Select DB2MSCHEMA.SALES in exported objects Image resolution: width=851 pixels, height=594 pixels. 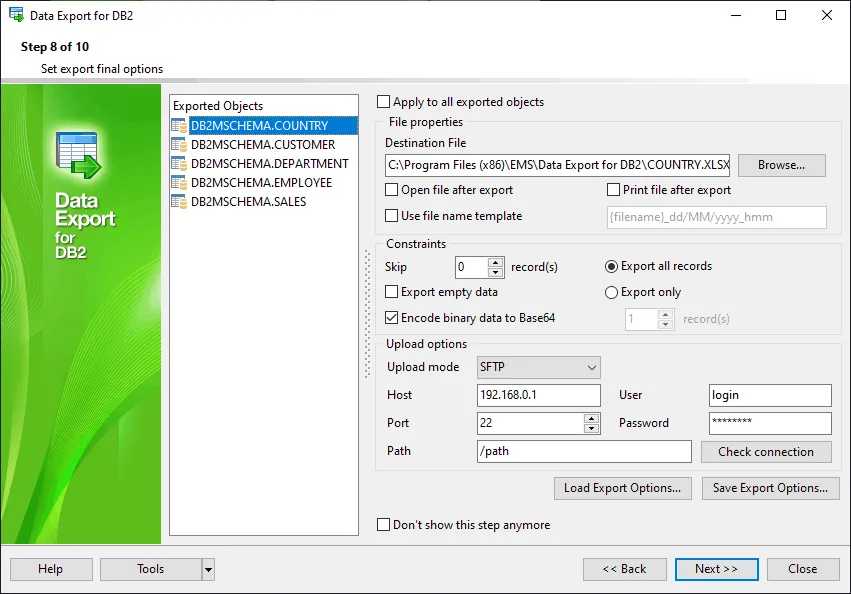(248, 202)
